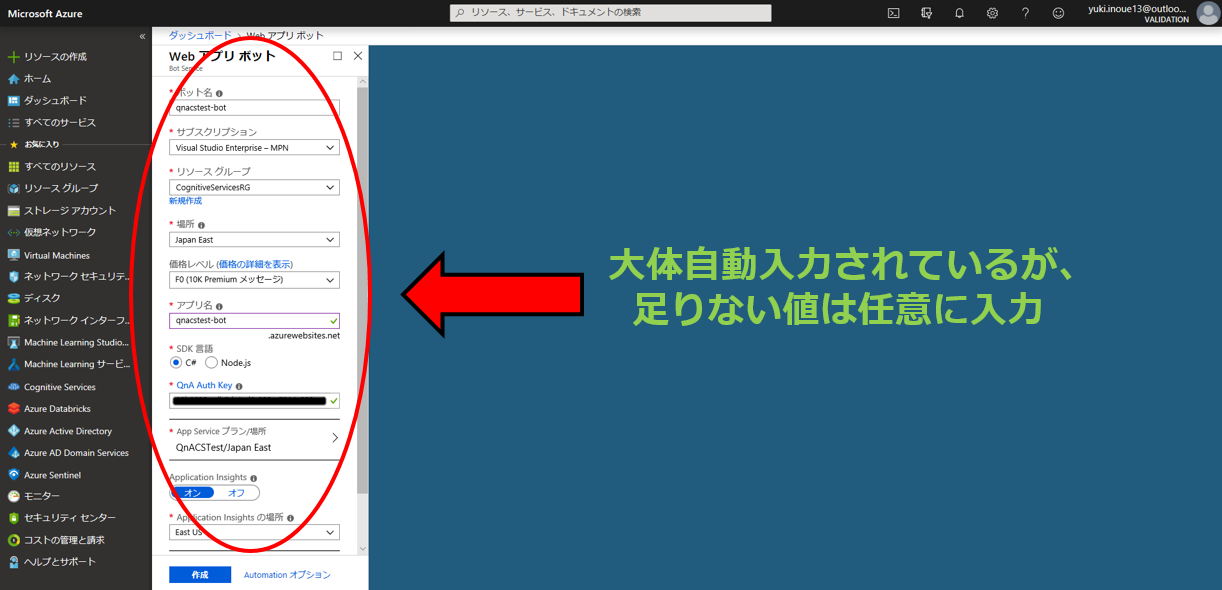Open 価格の詳細を表示 link
The width and height of the screenshot is (1222, 590).
coord(255,264)
